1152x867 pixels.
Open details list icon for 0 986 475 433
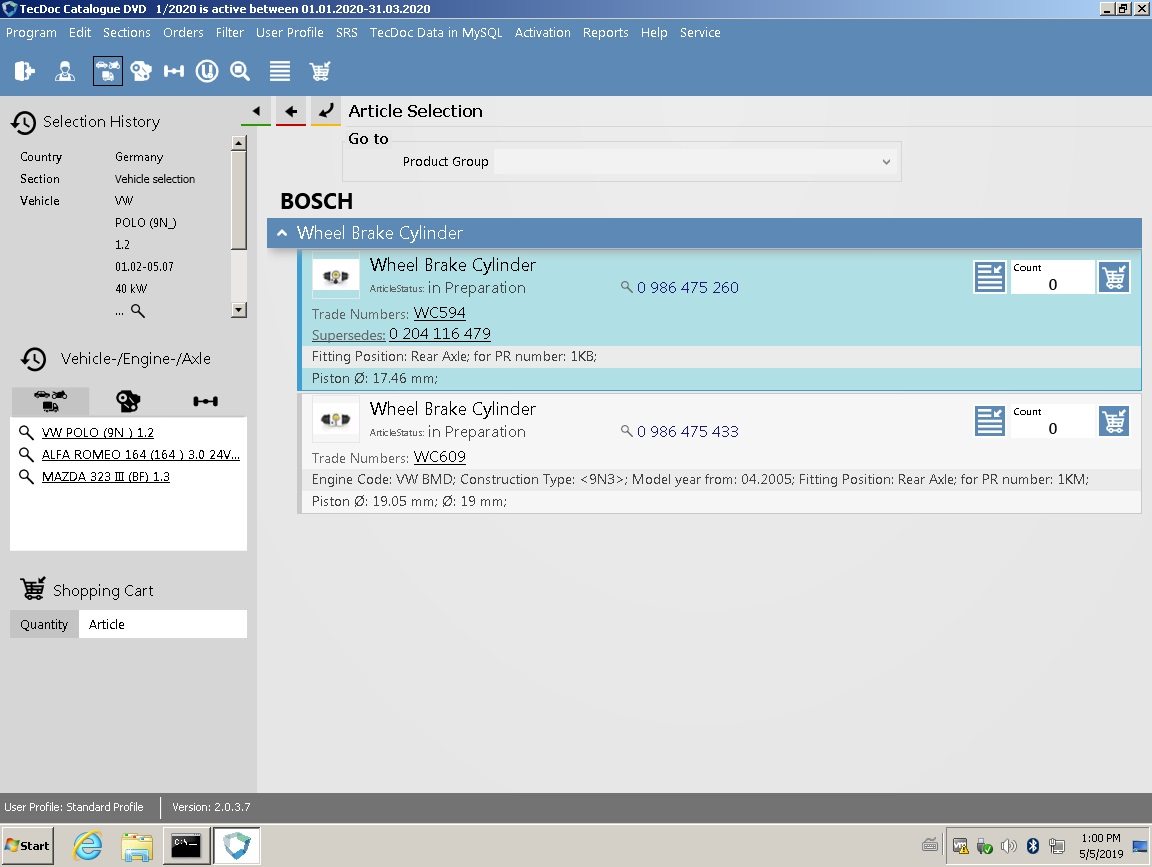tap(990, 421)
